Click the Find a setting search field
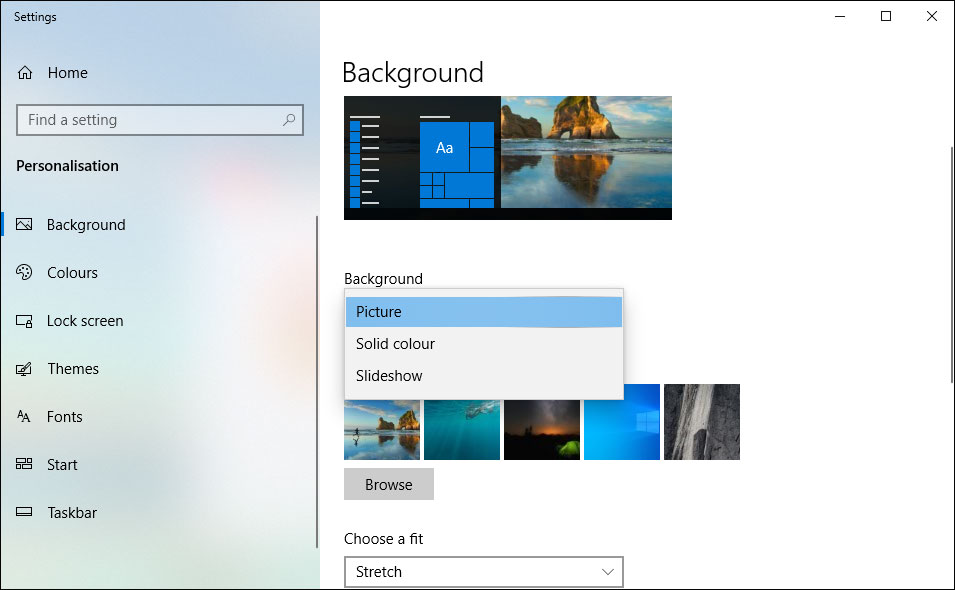The width and height of the screenshot is (955, 590). pyautogui.click(x=150, y=120)
